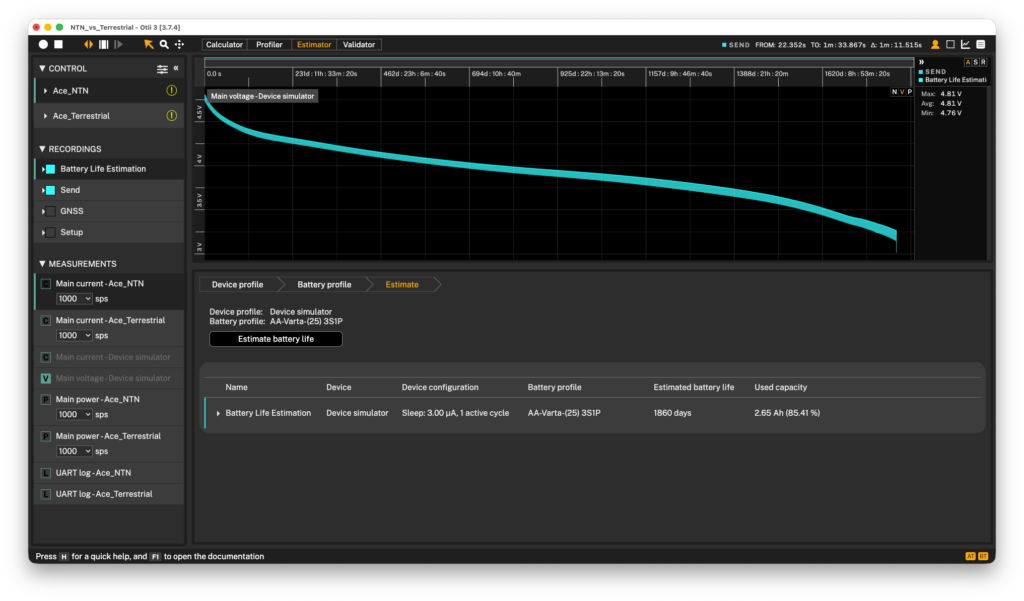
Task: Click the 694d : 10h : 40m timeline marker
Action: 496,74
